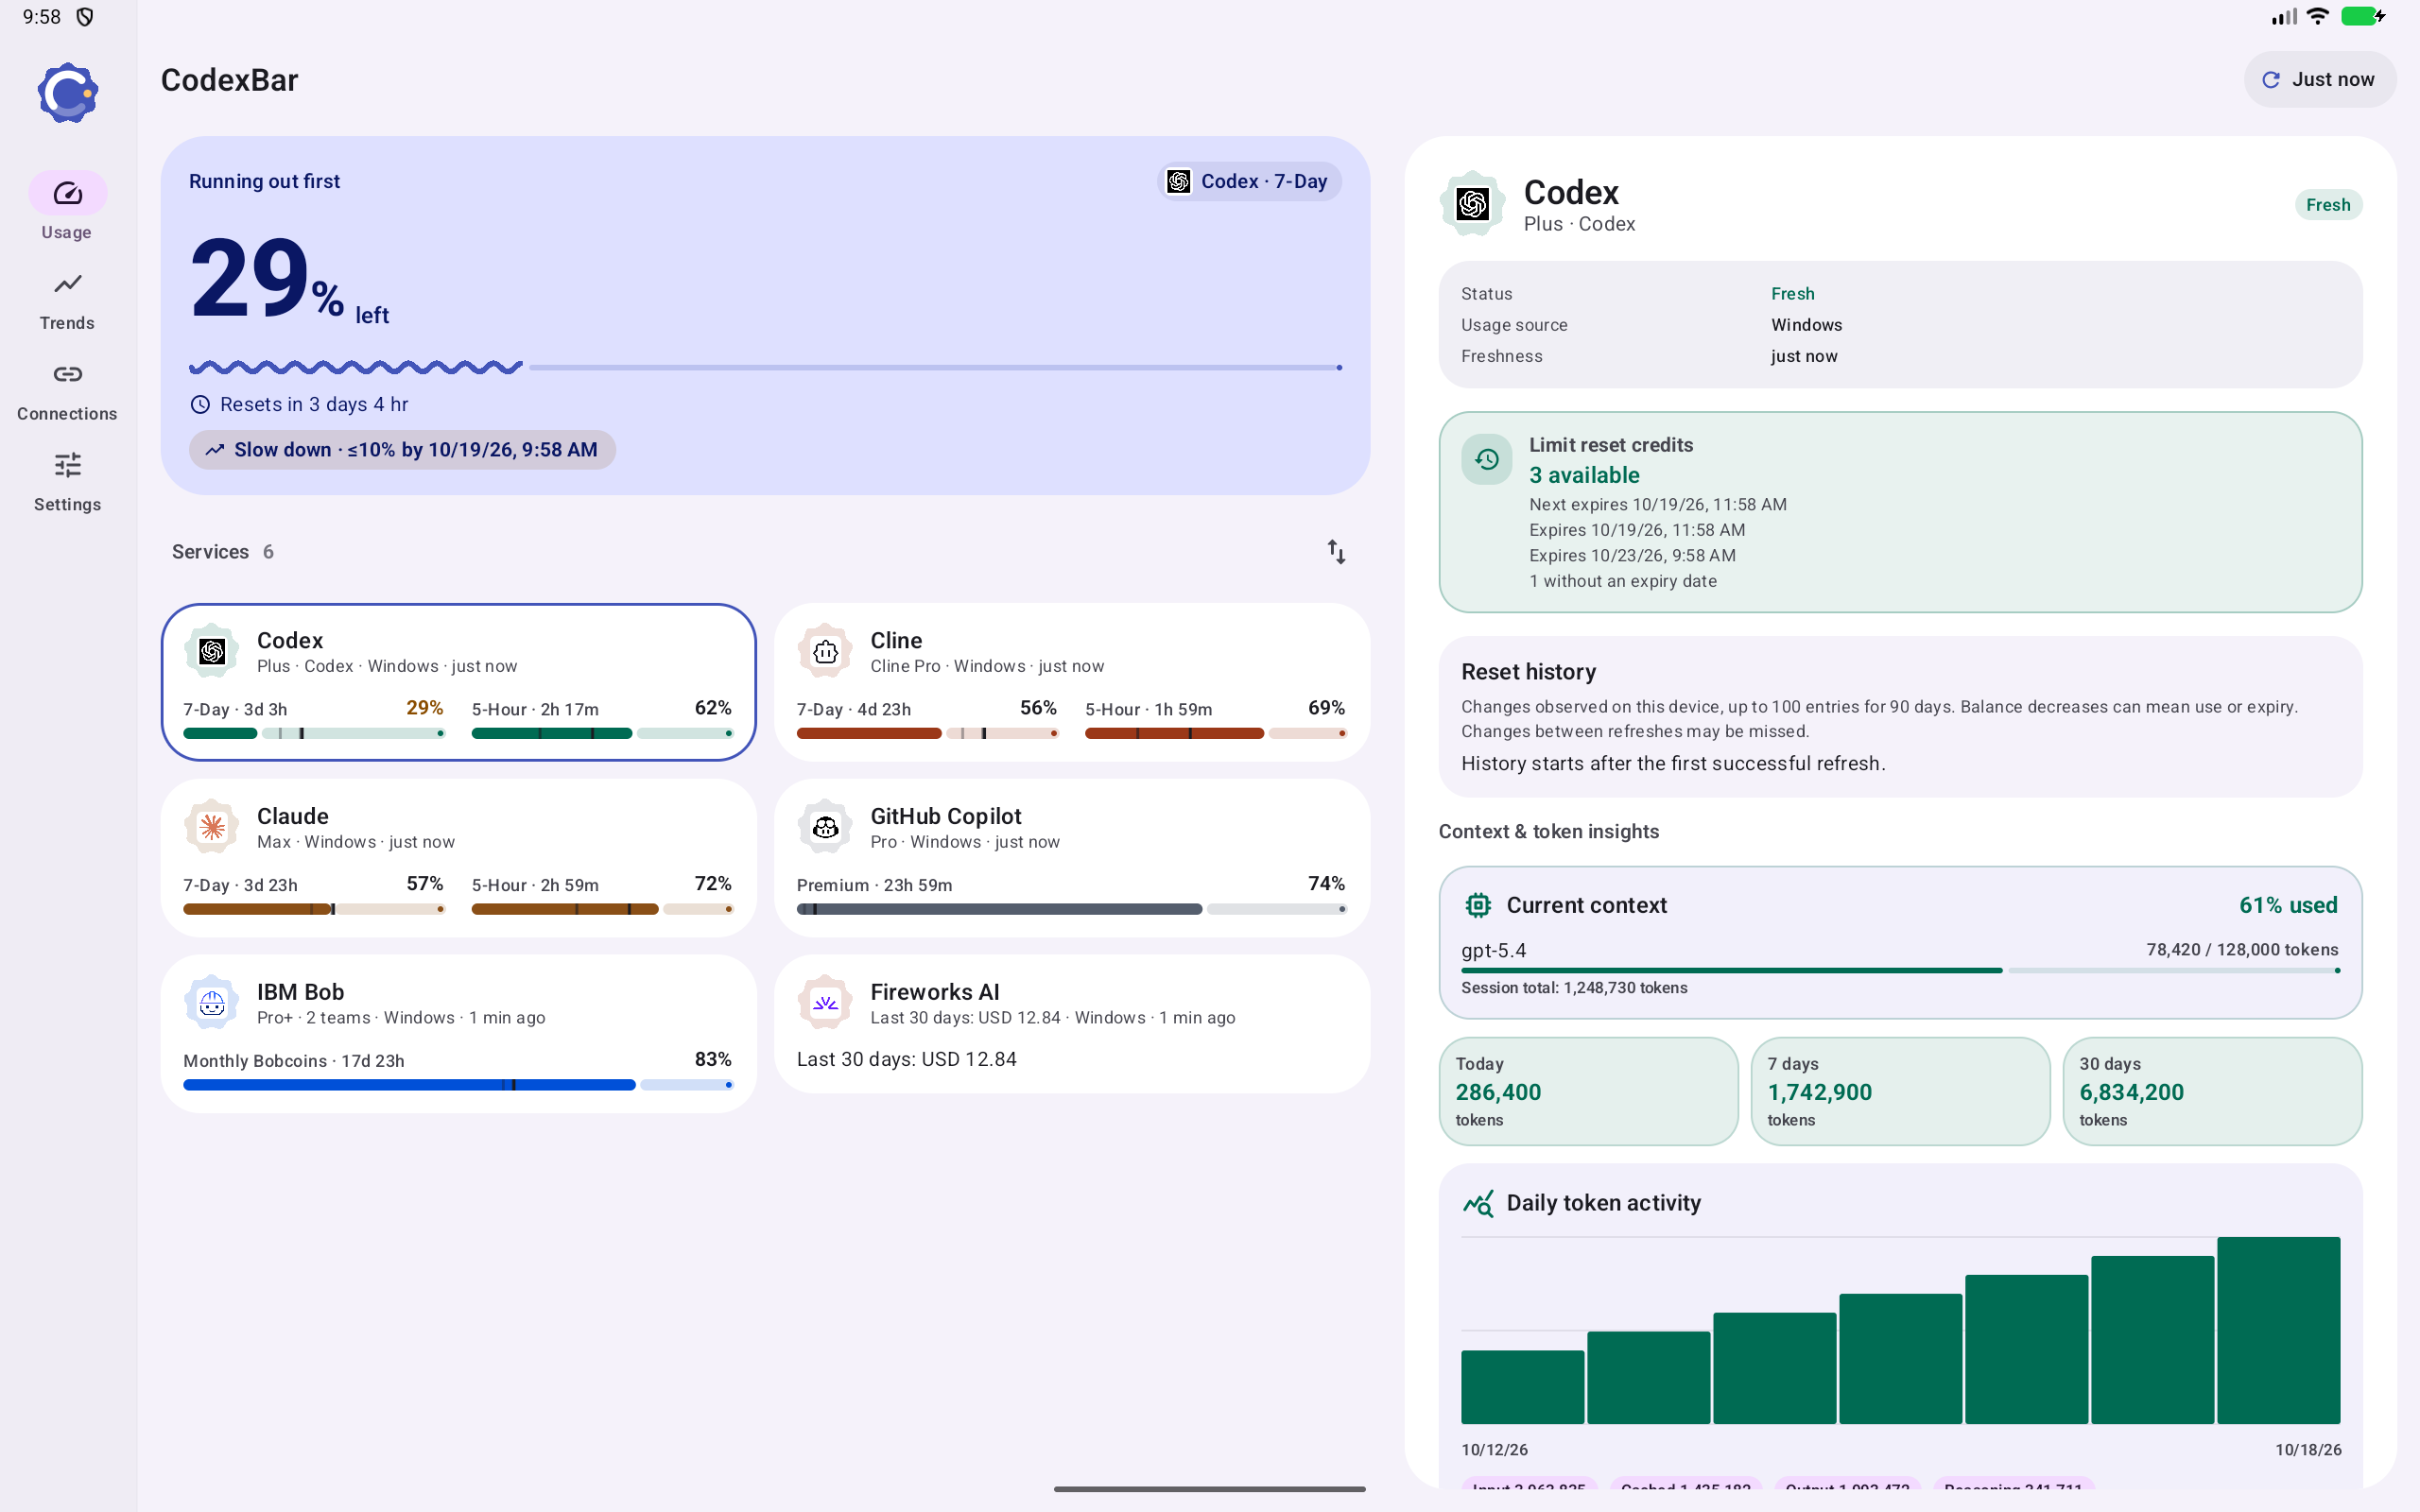Click the 30 days 6,834,200 tokens tile
The image size is (2420, 1512).
point(2212,1091)
